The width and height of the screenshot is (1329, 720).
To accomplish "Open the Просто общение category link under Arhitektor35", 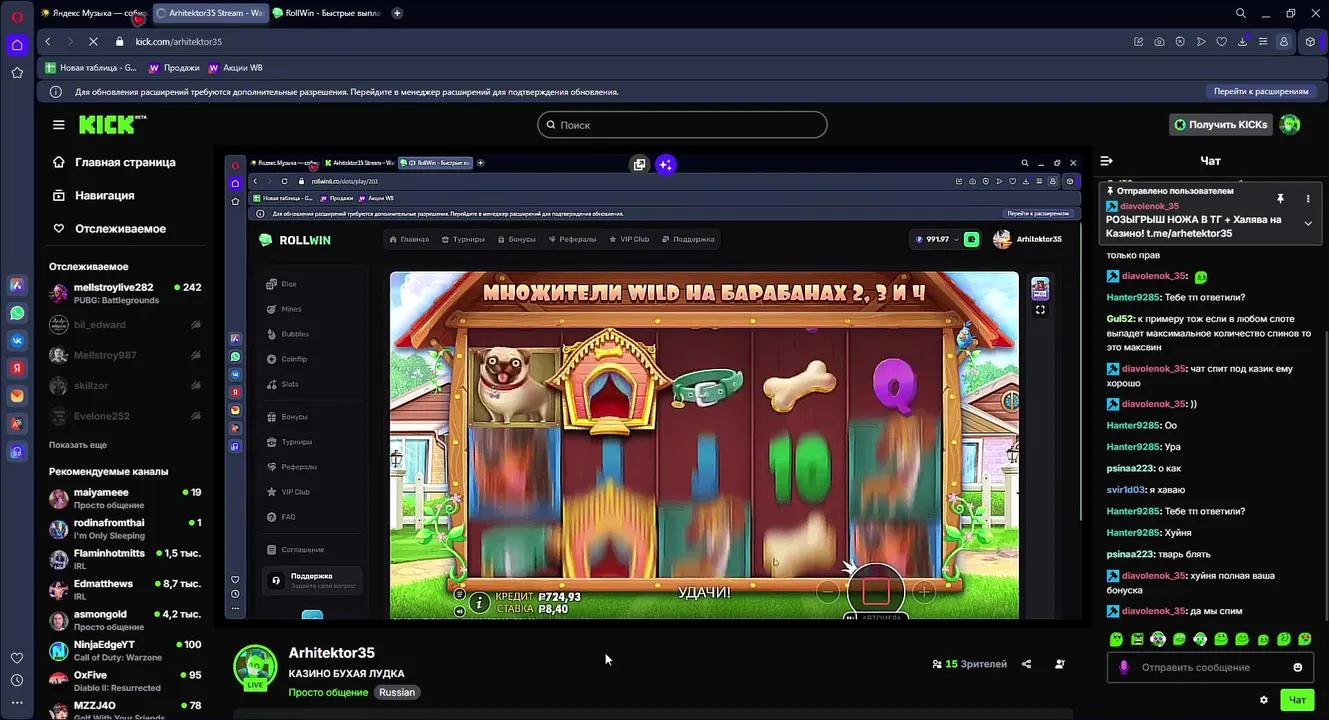I will [x=328, y=692].
